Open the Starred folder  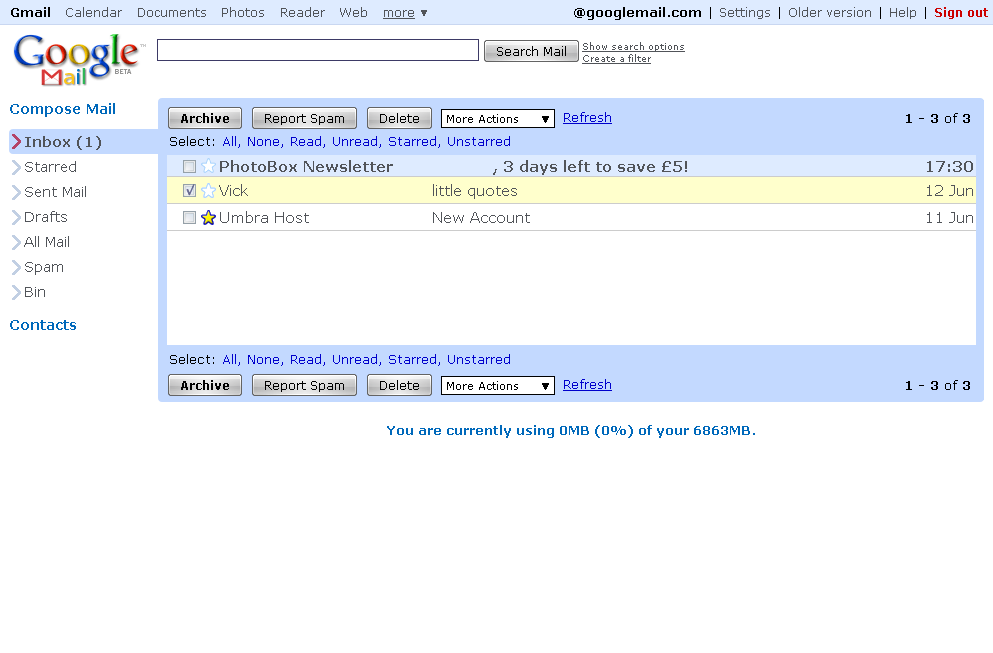pyautogui.click(x=50, y=167)
